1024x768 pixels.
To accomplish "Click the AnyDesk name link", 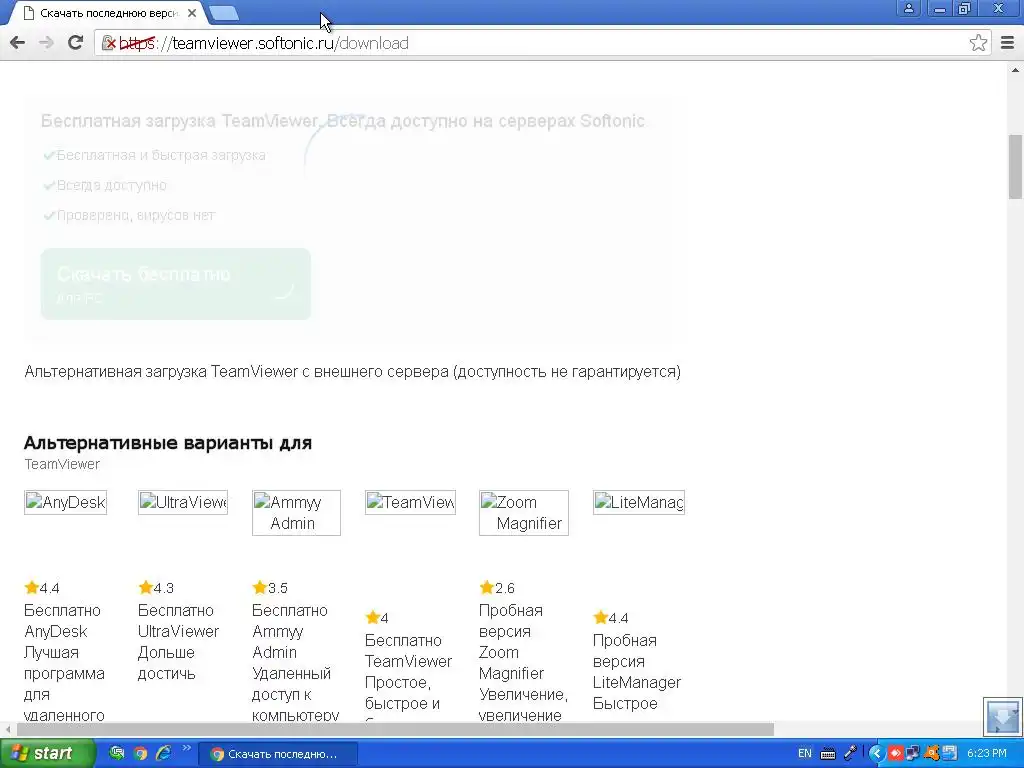I will coord(56,632).
